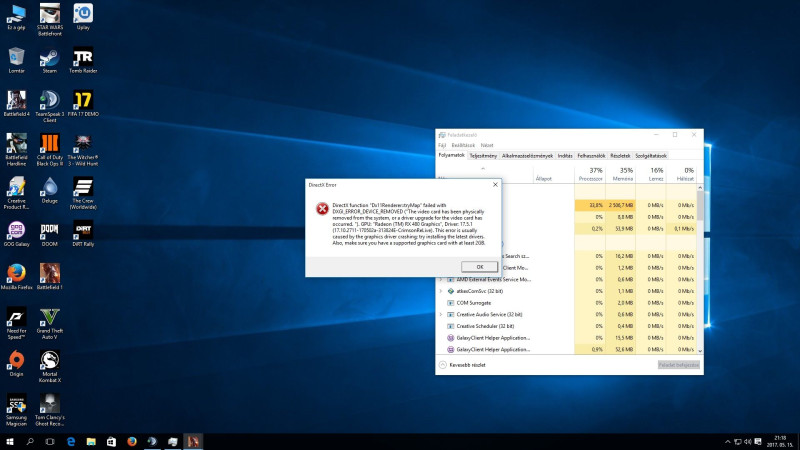Open the Fájl menu in Task Manager
The width and height of the screenshot is (800, 450).
(x=442, y=145)
